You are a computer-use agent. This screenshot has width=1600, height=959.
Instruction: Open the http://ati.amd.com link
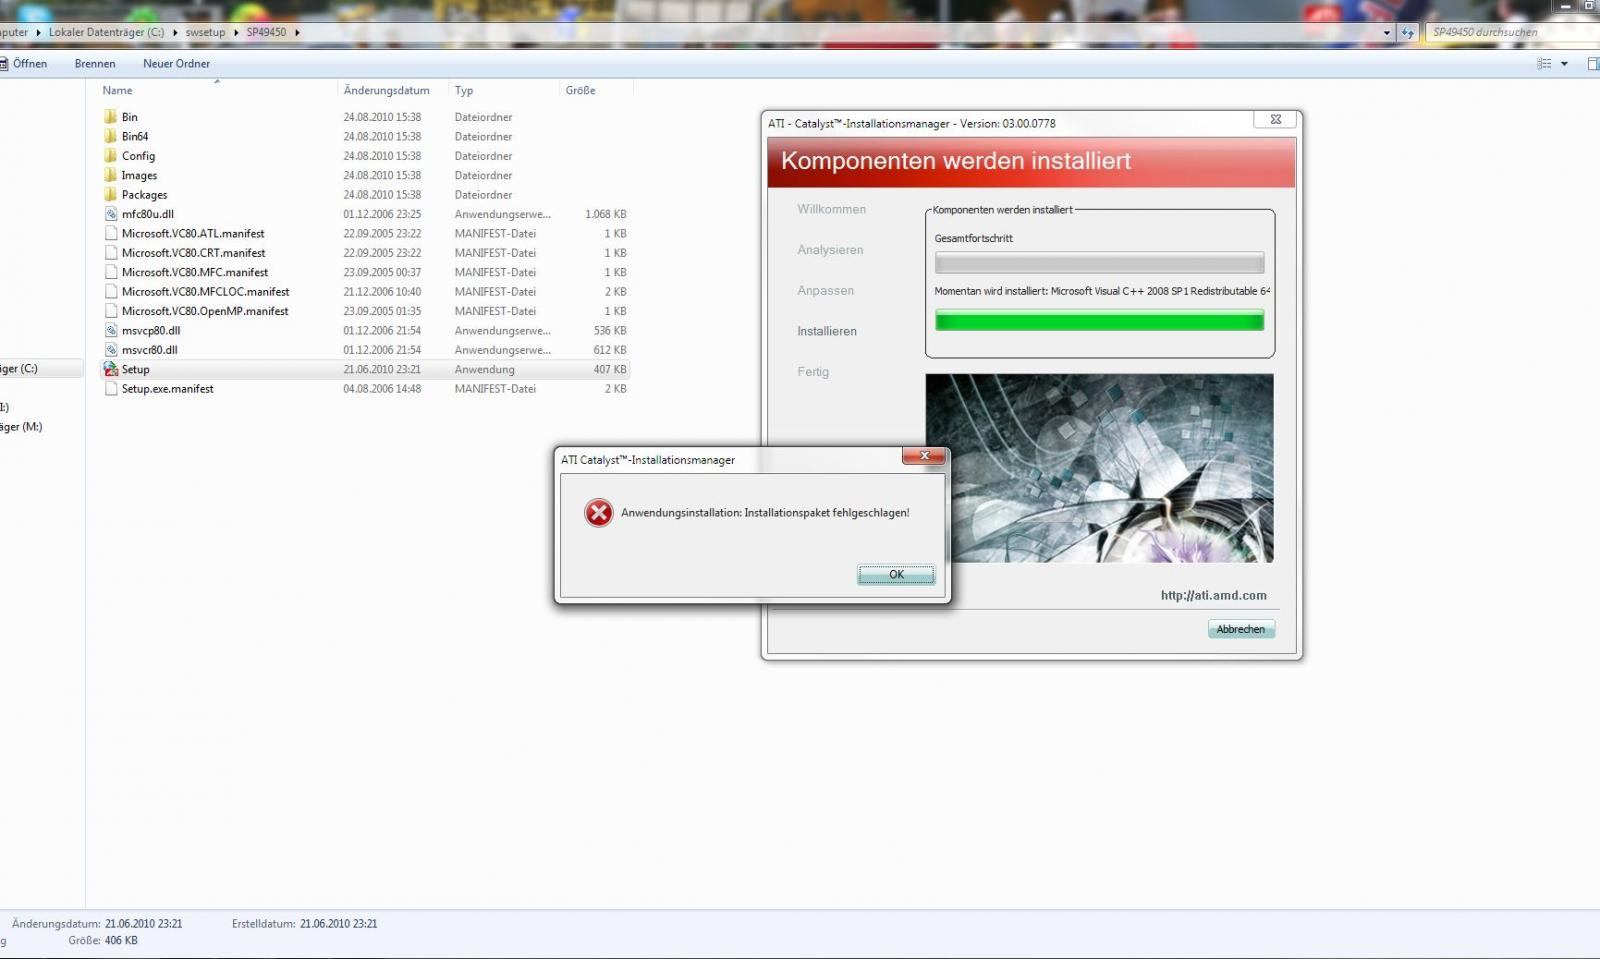coord(1213,595)
